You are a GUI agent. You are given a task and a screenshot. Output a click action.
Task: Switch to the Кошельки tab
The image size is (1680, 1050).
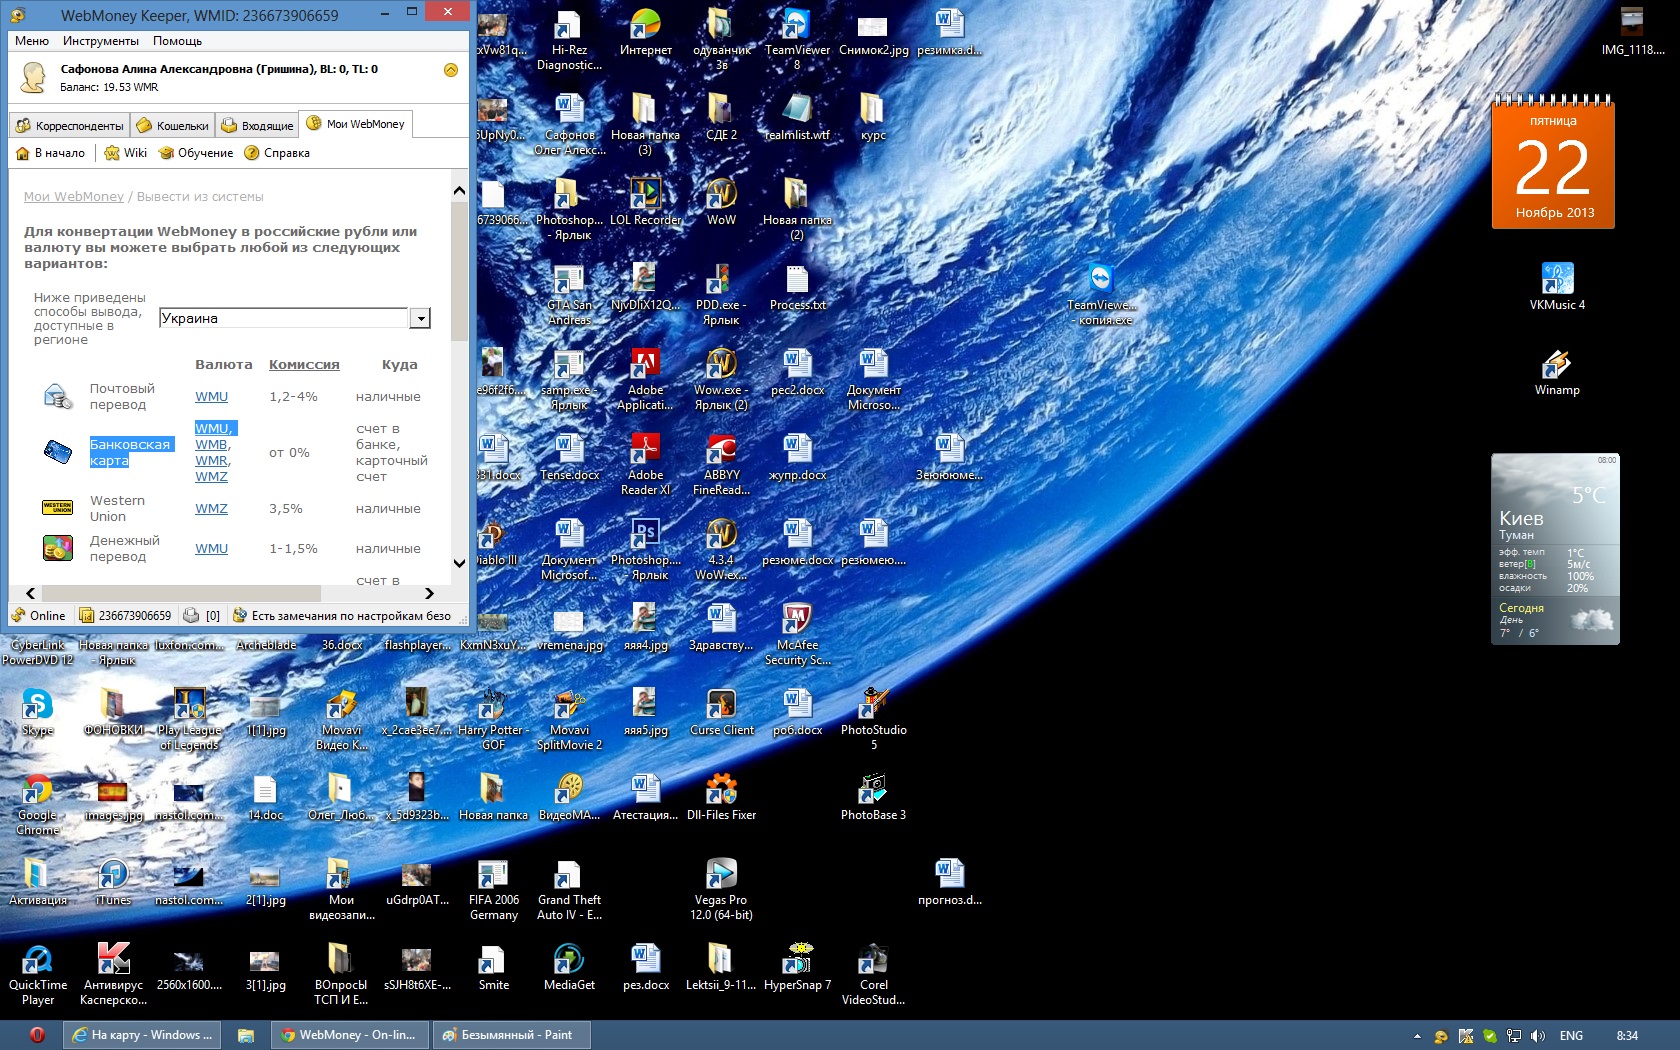pyautogui.click(x=173, y=125)
